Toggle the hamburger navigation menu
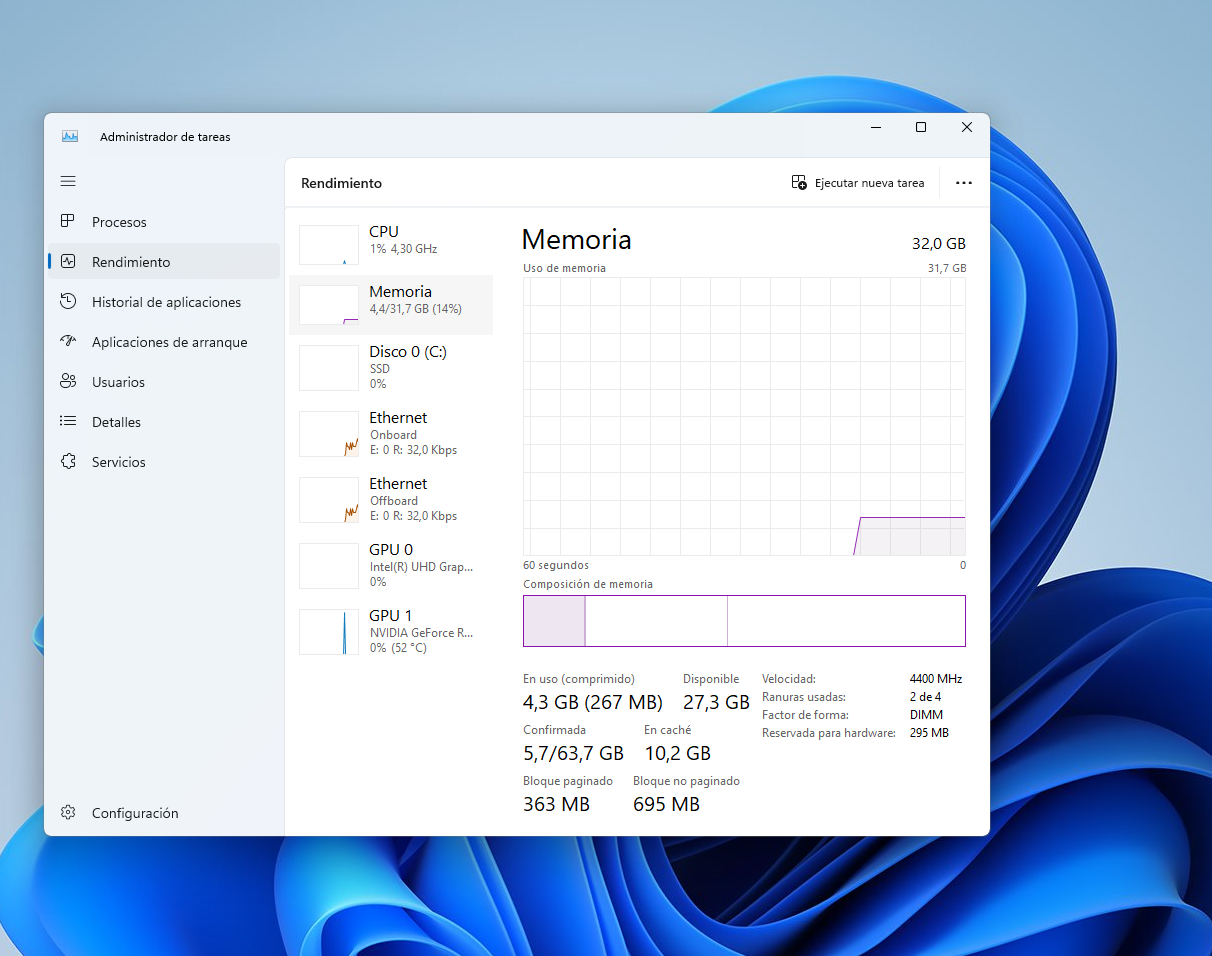Viewport: 1212px width, 956px height. tap(68, 181)
